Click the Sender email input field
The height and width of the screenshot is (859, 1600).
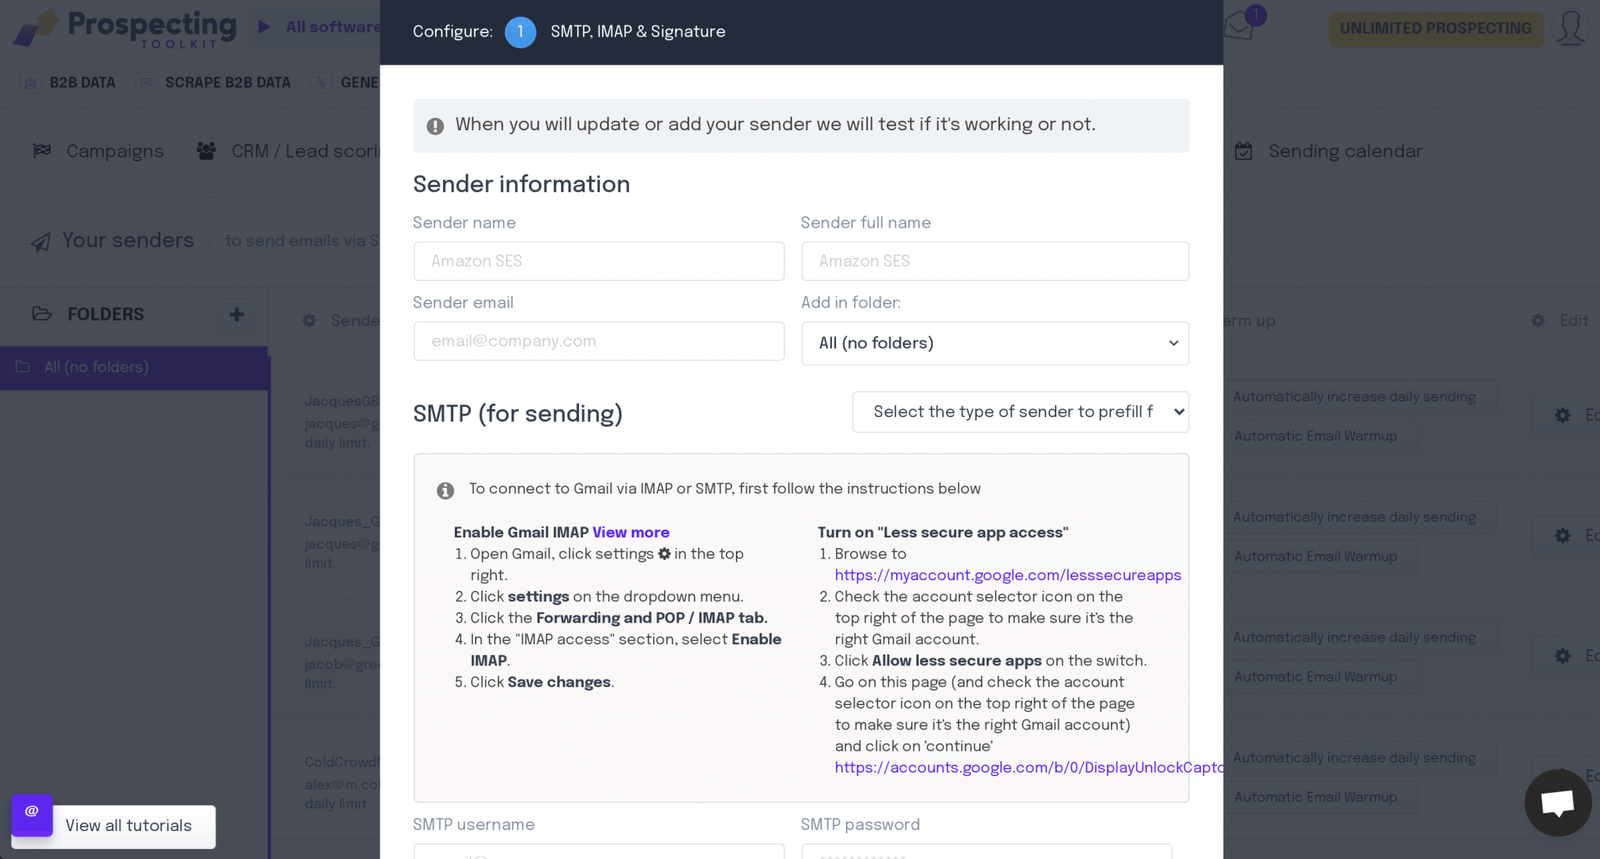598,341
